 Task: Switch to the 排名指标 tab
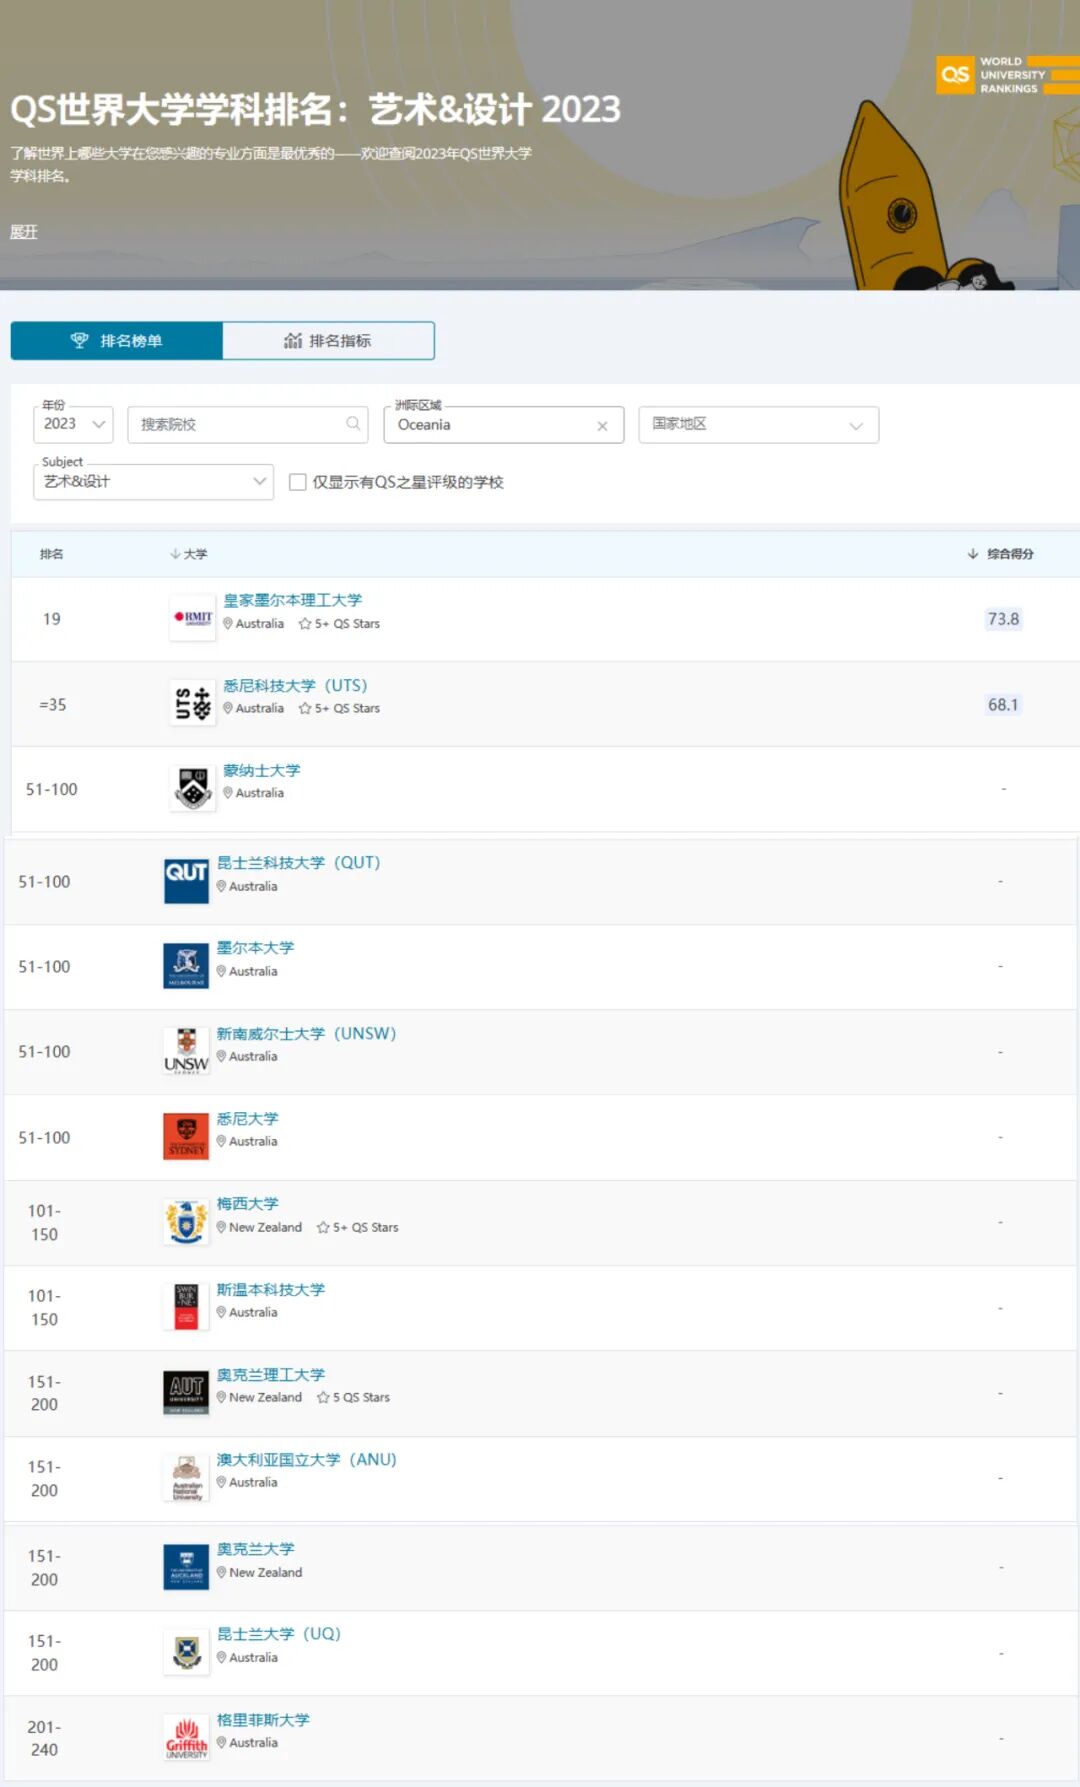(328, 341)
